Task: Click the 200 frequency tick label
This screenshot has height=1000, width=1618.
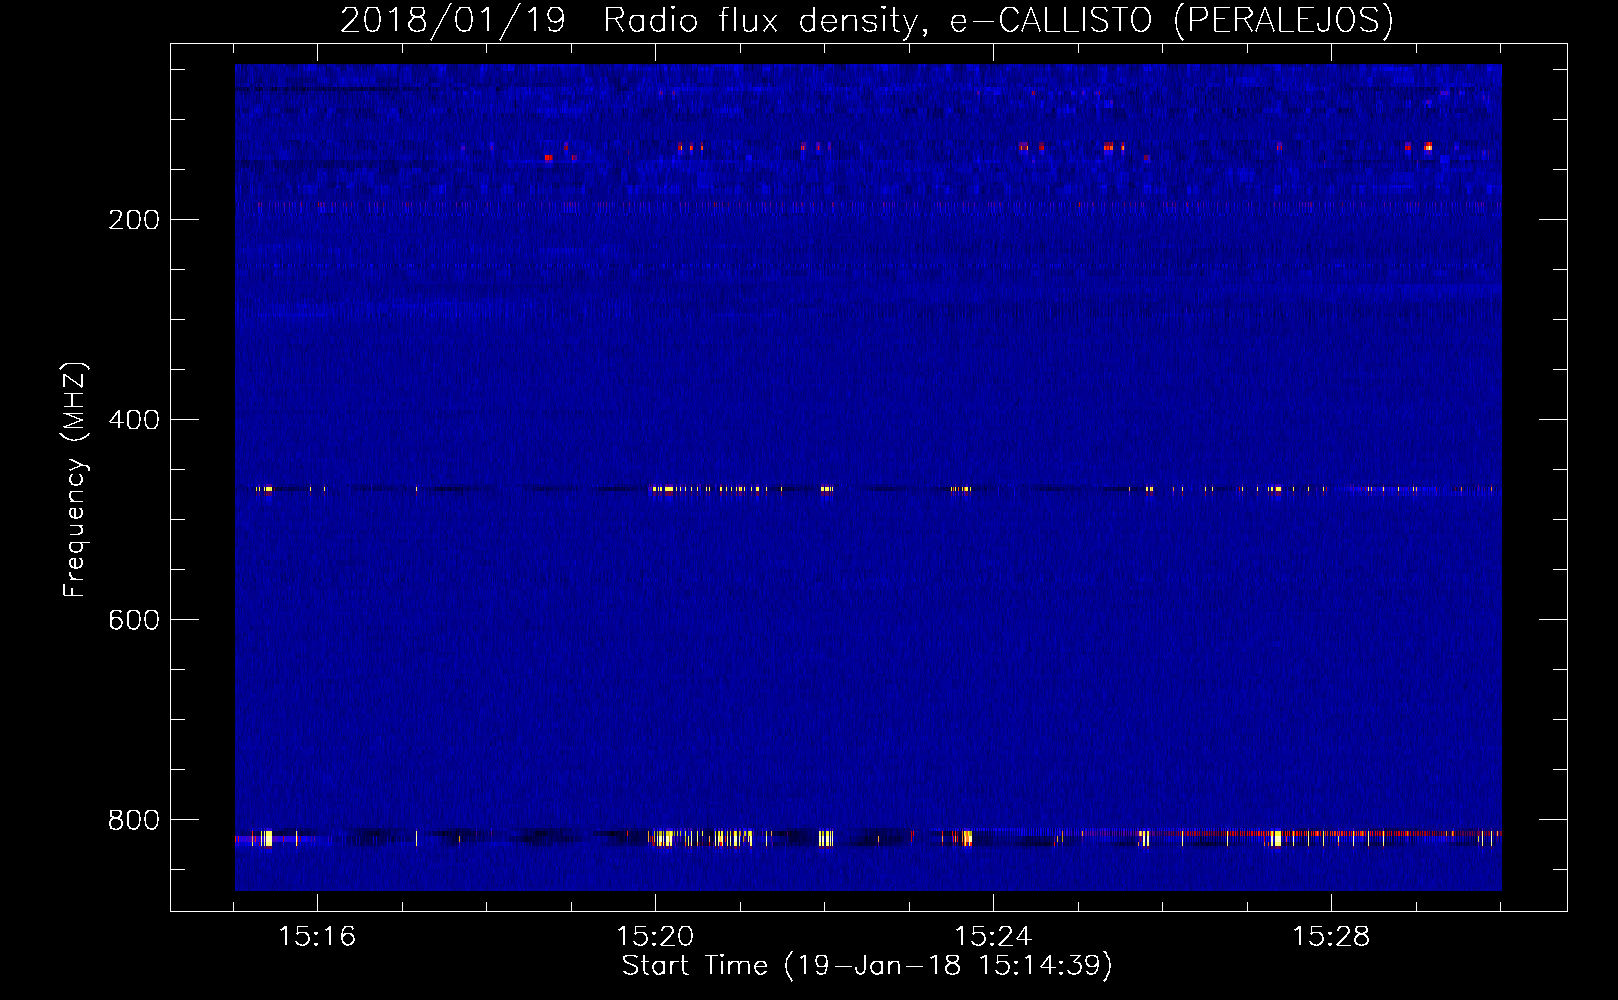Action: pos(134,220)
